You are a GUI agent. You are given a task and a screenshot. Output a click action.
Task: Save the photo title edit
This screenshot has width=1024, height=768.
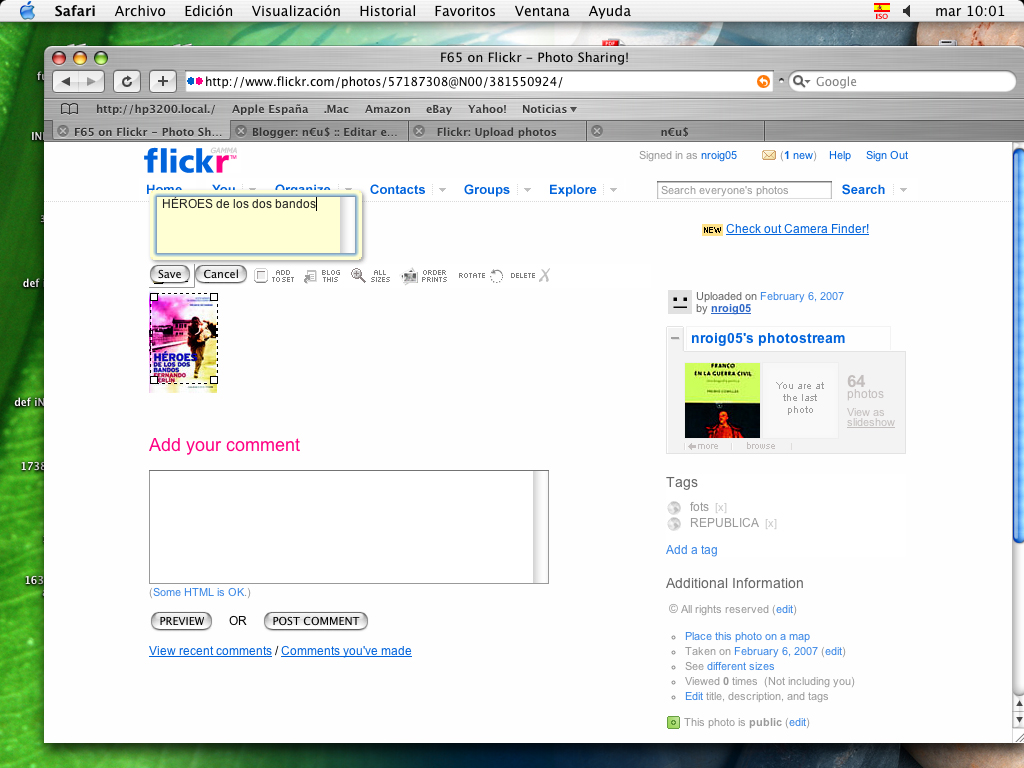point(170,274)
